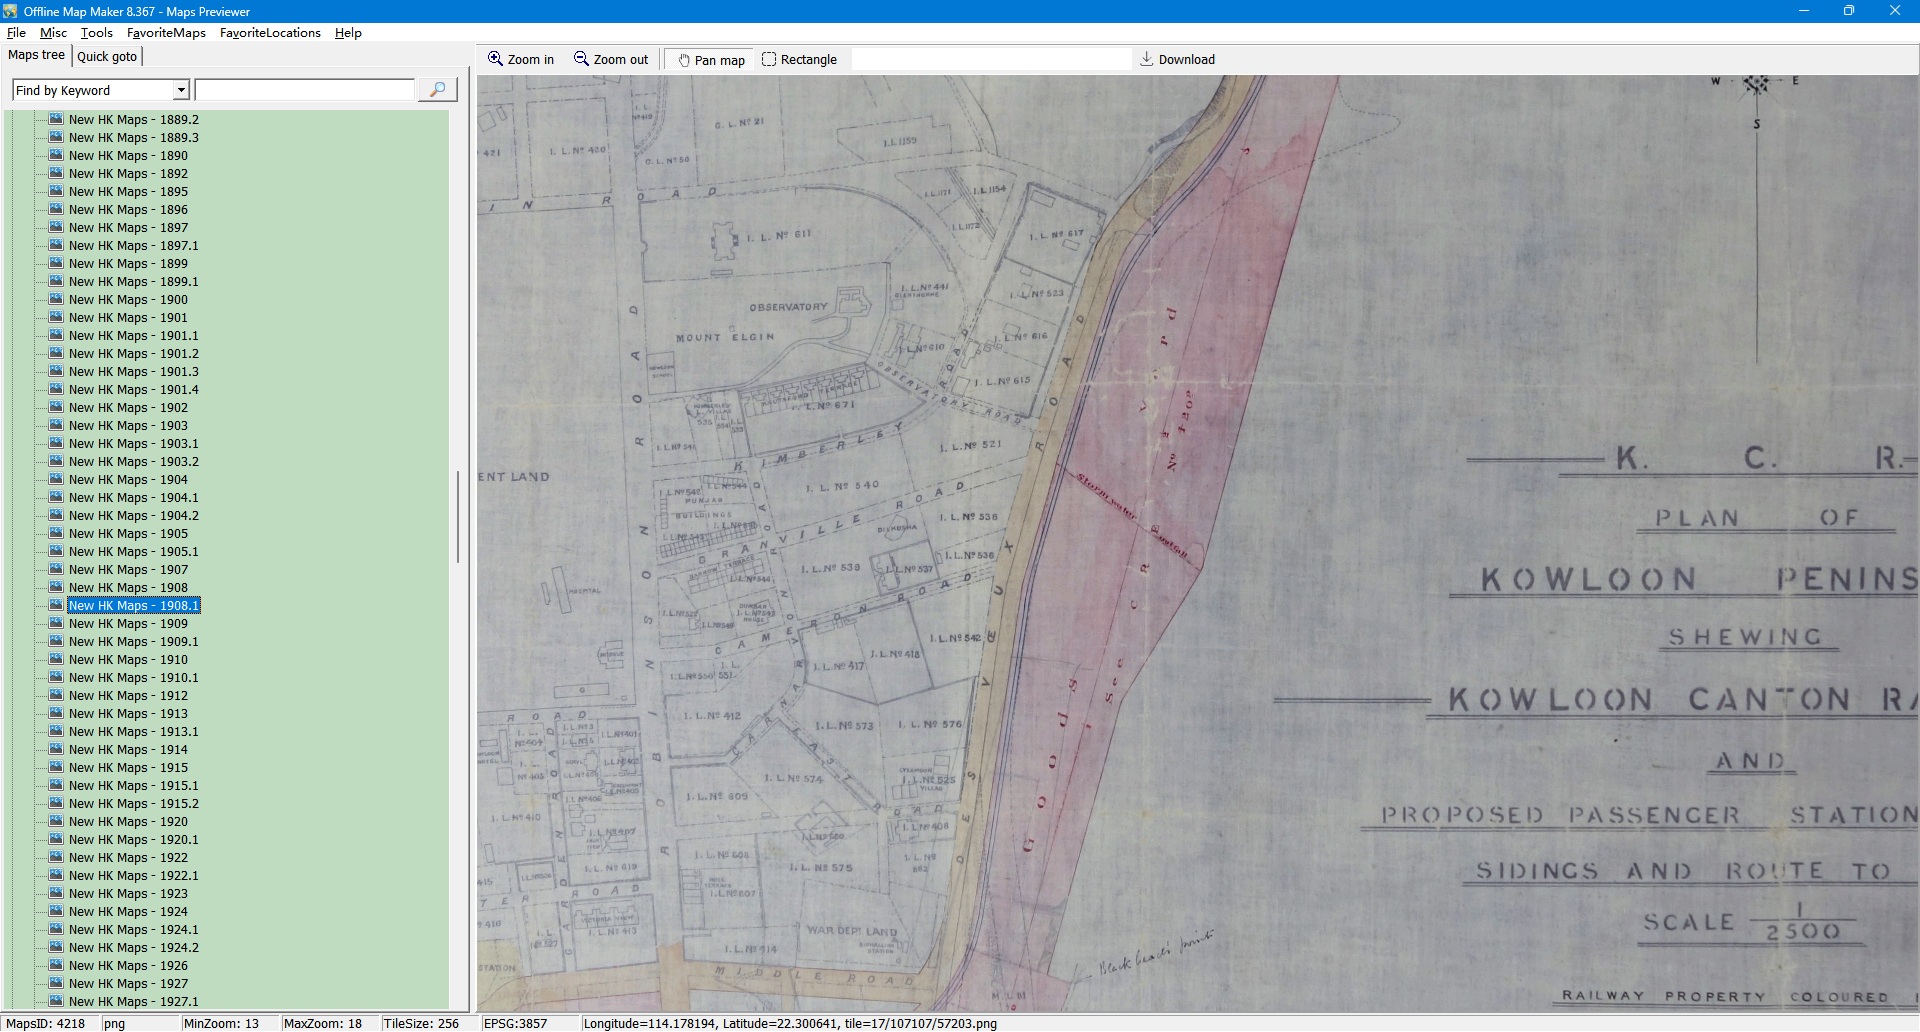Viewport: 1920px width, 1032px height.
Task: Click the maps tree vertical scrollbar
Action: 458,517
